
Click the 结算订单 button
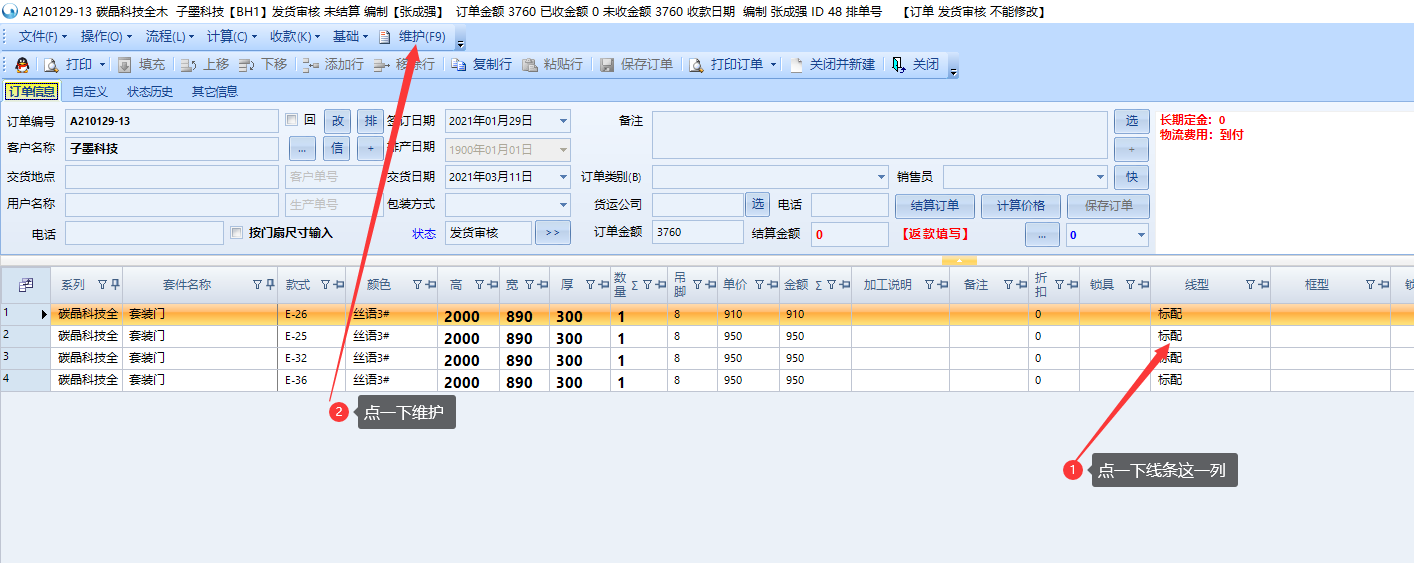[934, 206]
